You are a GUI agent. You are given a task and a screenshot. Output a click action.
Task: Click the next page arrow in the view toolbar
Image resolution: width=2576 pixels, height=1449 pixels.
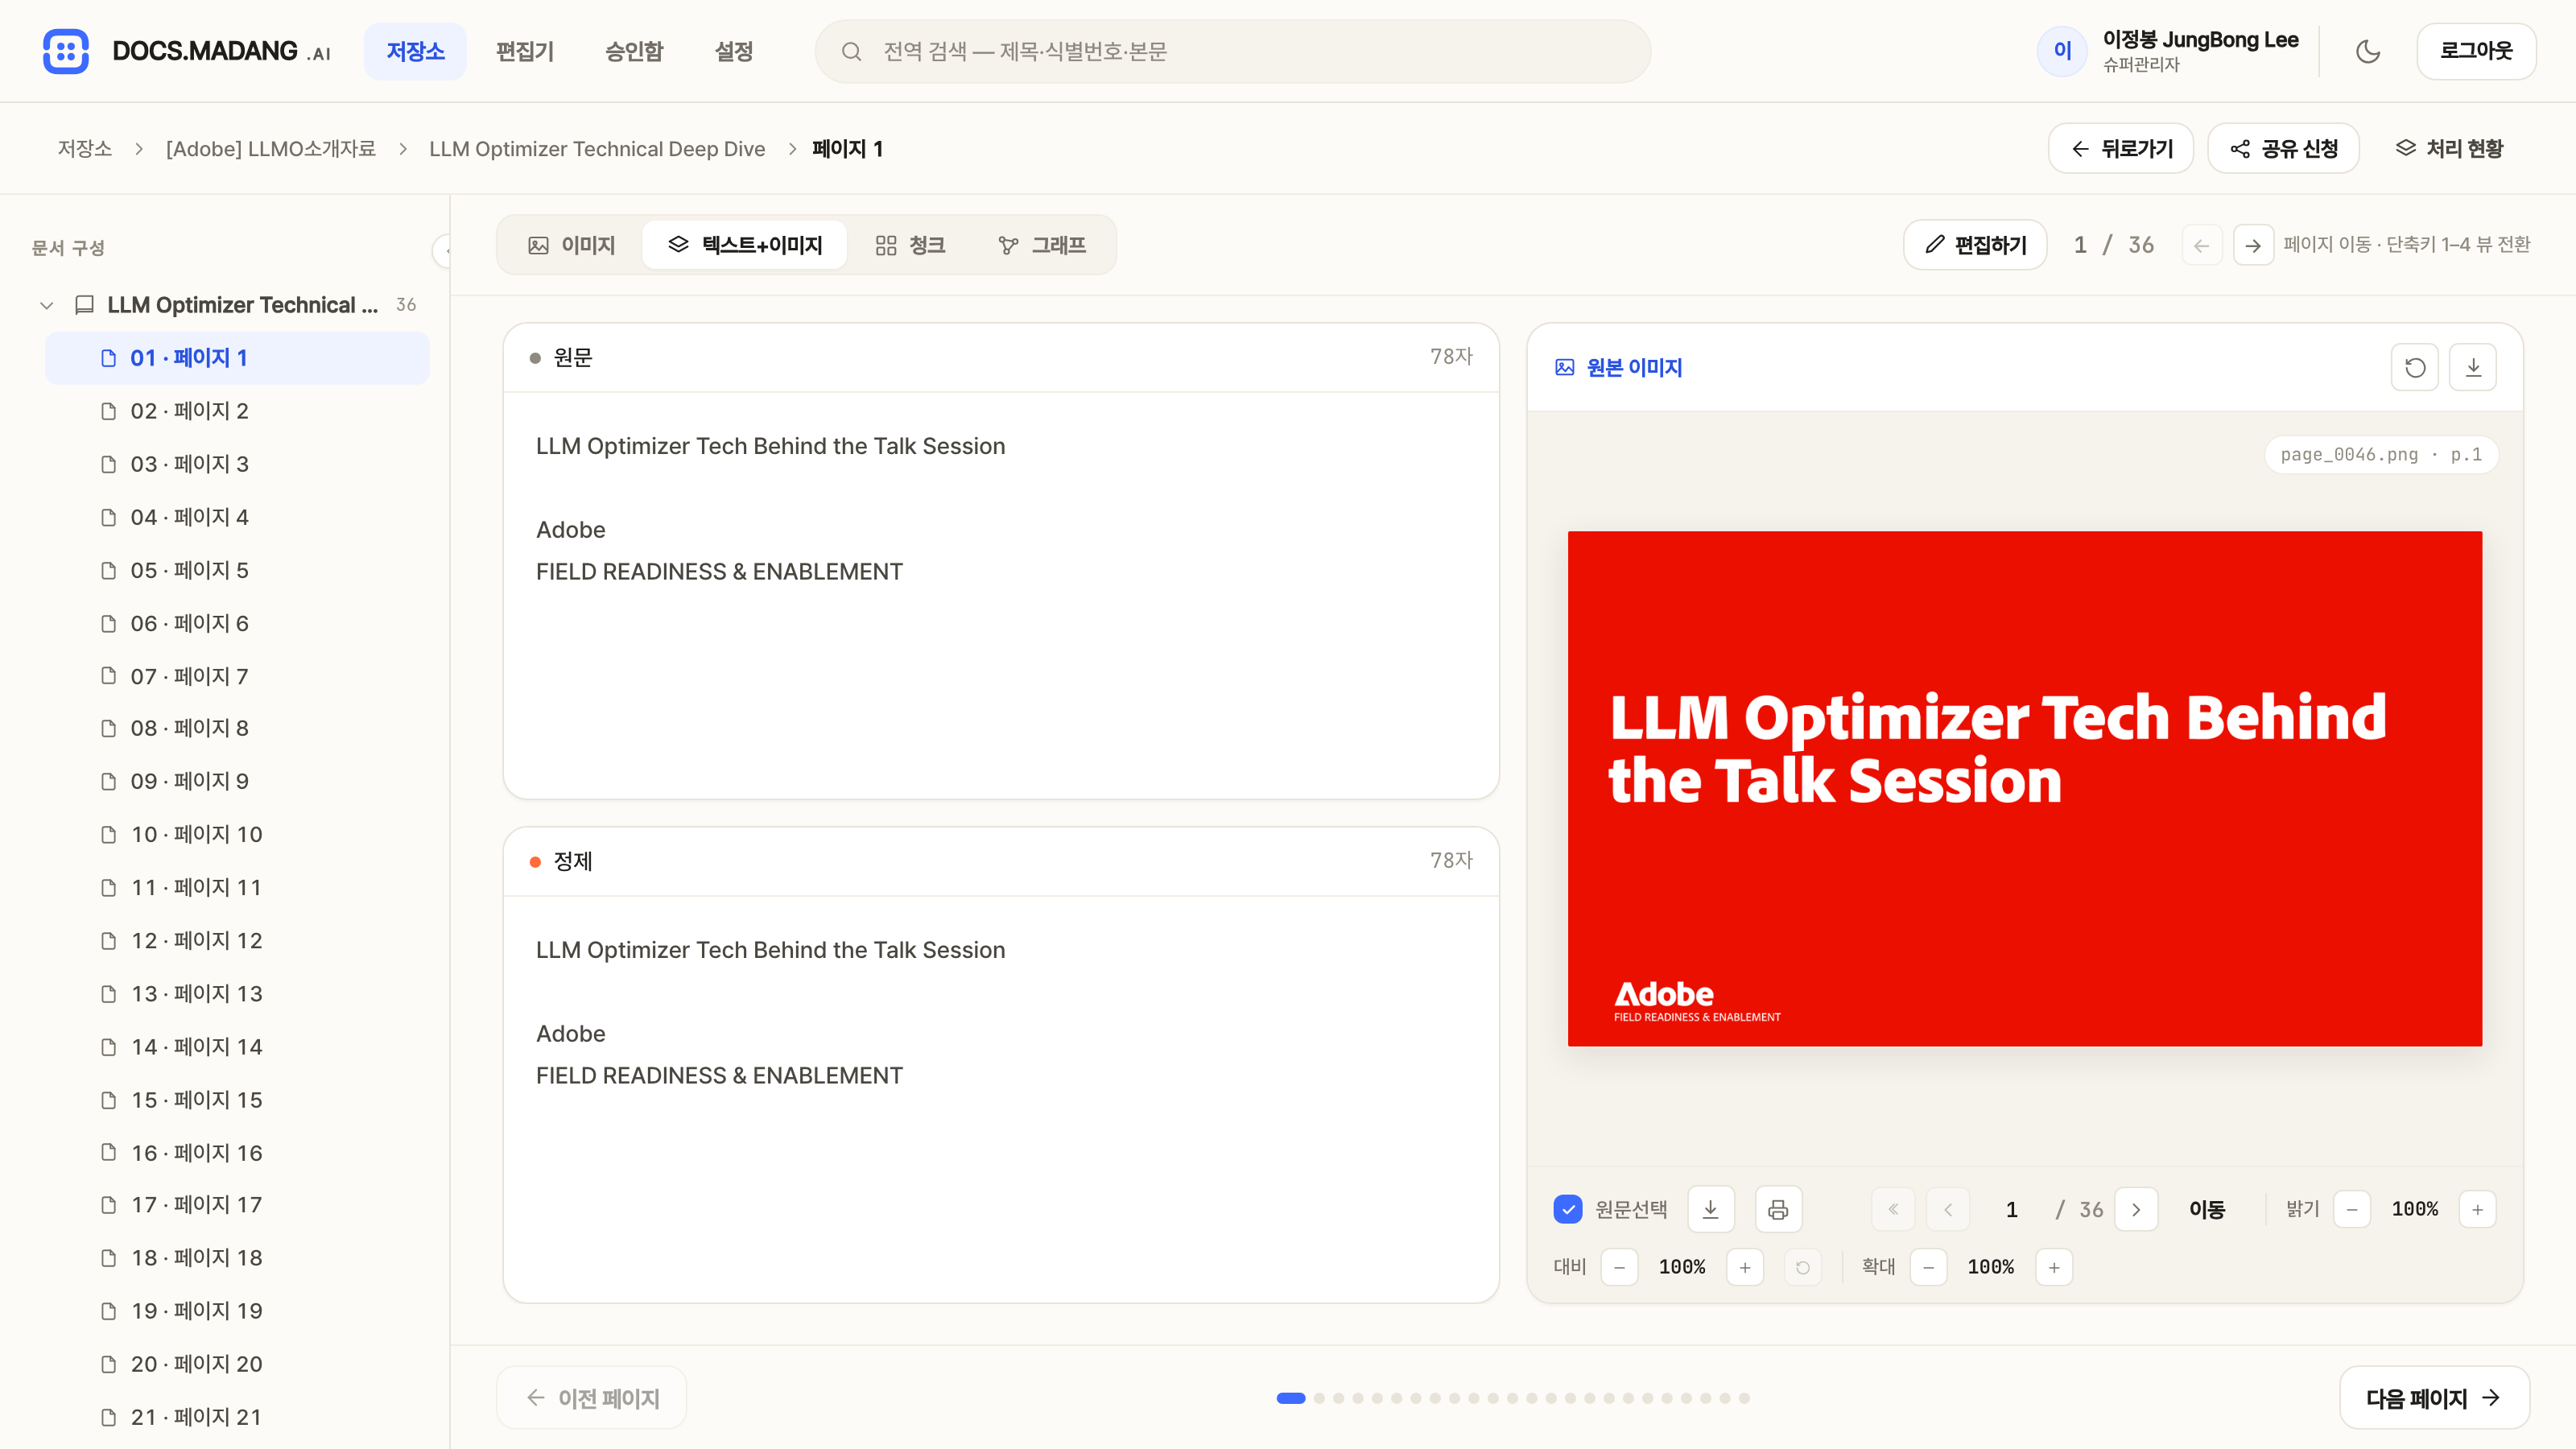[2253, 245]
